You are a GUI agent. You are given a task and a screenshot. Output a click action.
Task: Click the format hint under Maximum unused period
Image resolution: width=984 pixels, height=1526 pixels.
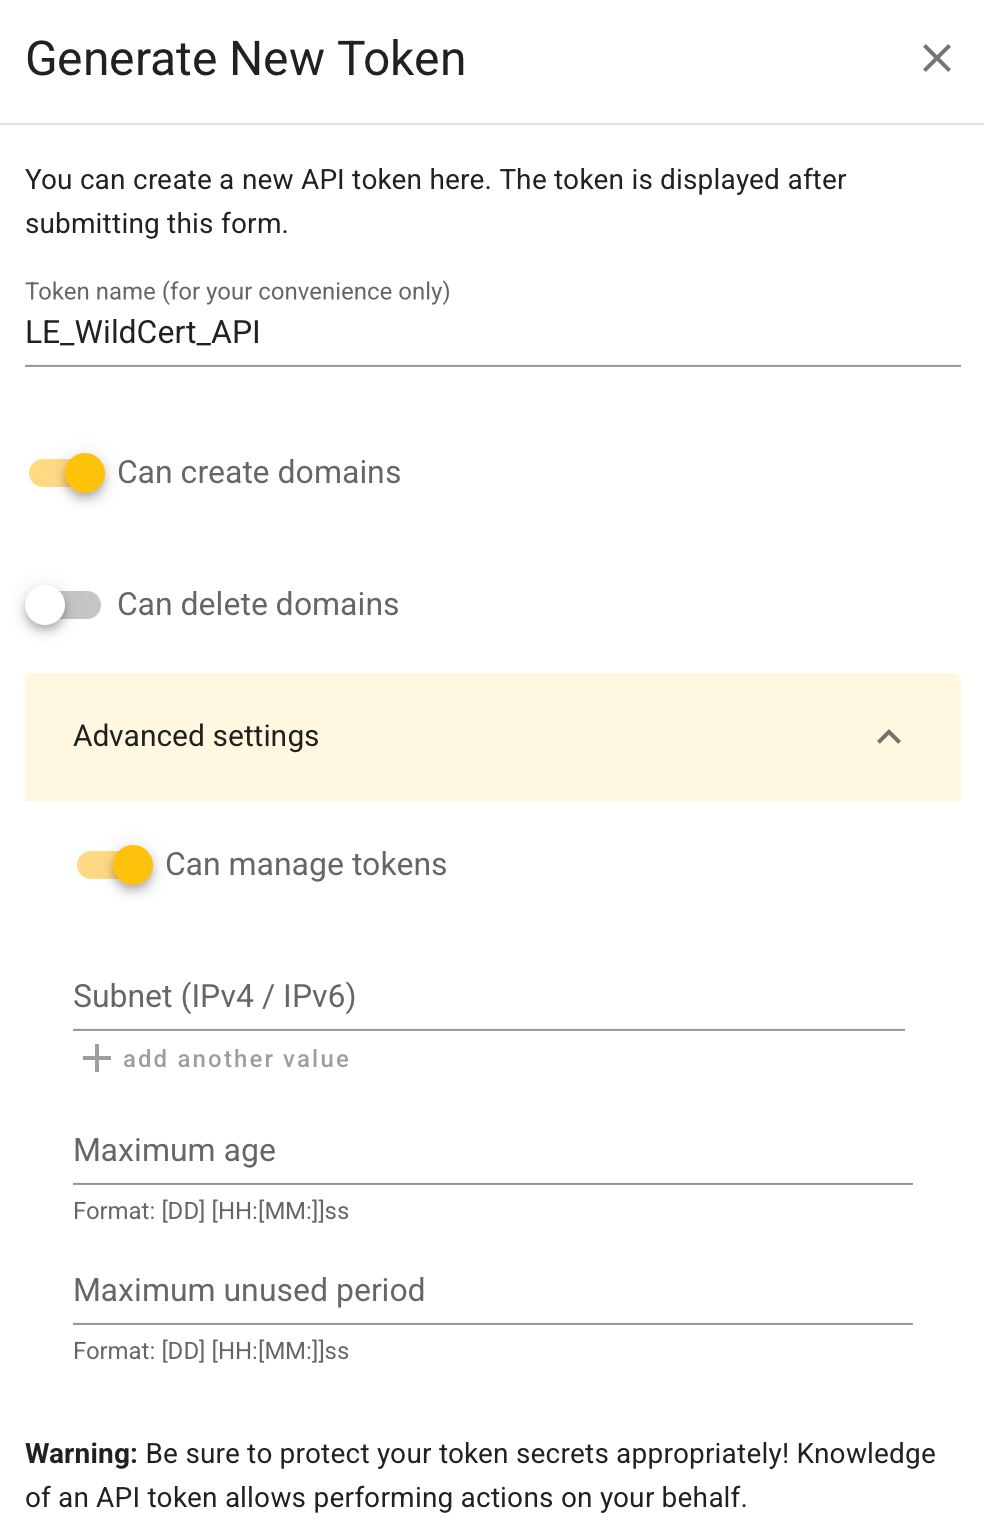coord(211,1351)
